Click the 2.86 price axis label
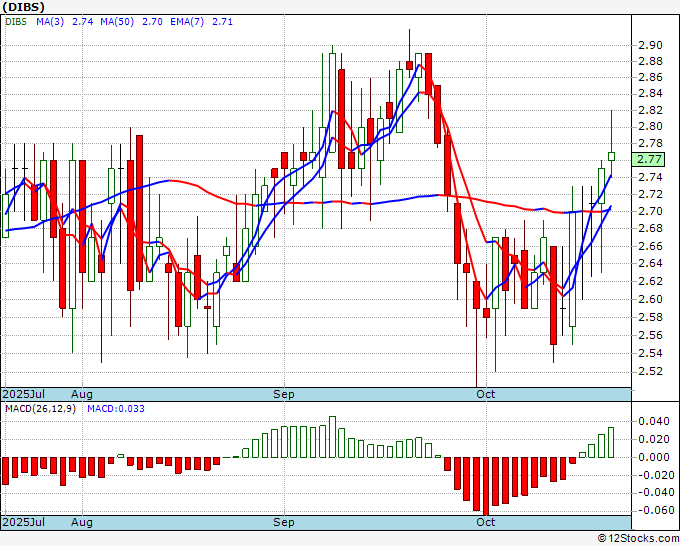680x546 pixels. (x=651, y=77)
